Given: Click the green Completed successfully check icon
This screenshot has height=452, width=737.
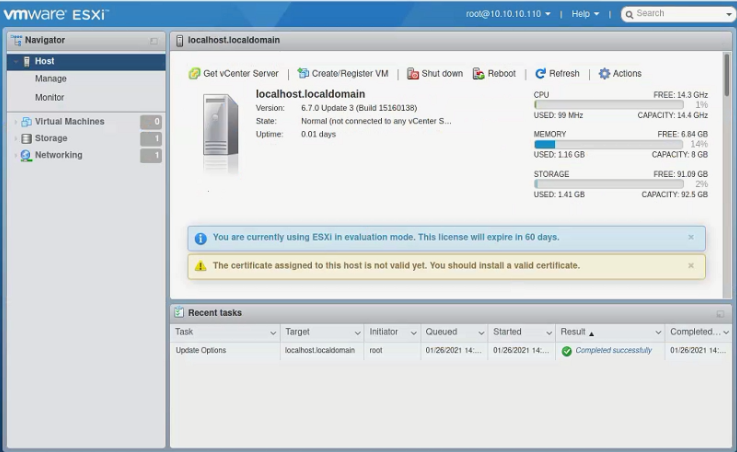Looking at the screenshot, I should [567, 351].
